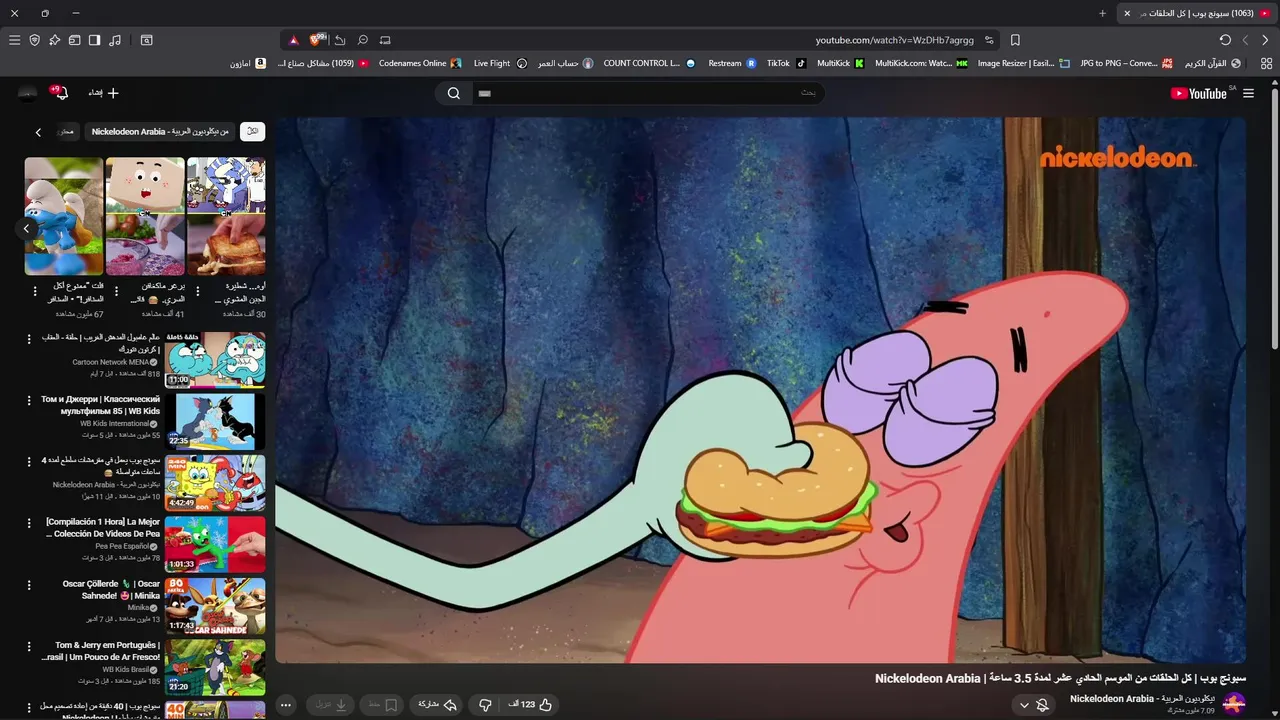Click the YouTube search input field
Image resolution: width=1280 pixels, height=720 pixels.
pyautogui.click(x=650, y=93)
